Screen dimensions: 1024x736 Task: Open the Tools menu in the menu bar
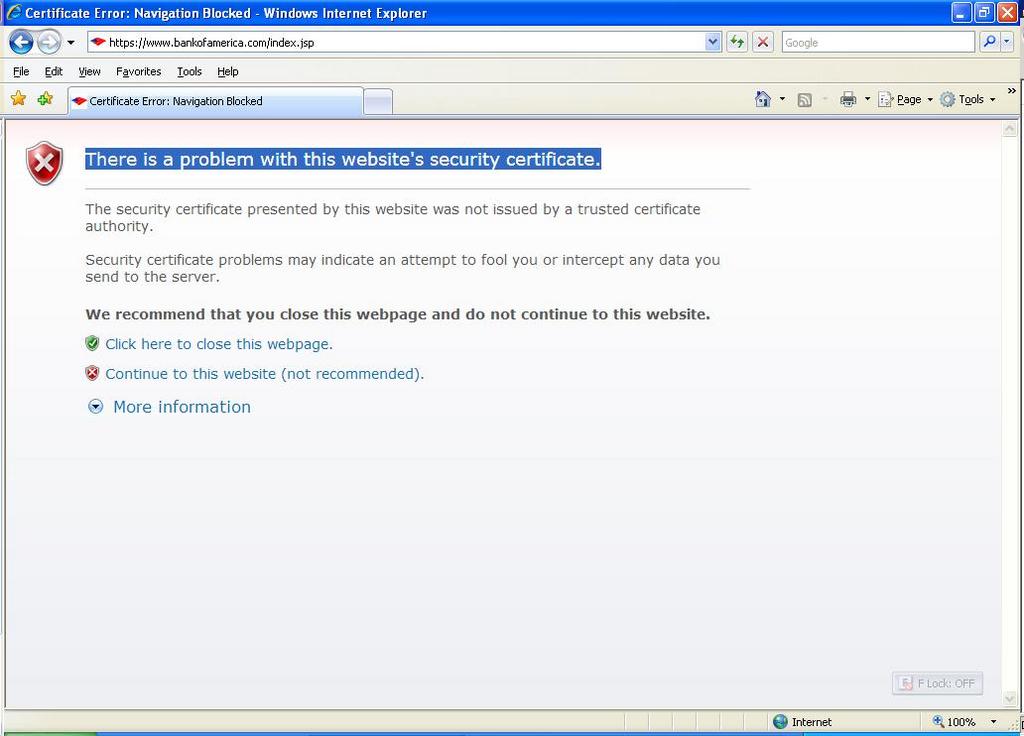click(189, 71)
